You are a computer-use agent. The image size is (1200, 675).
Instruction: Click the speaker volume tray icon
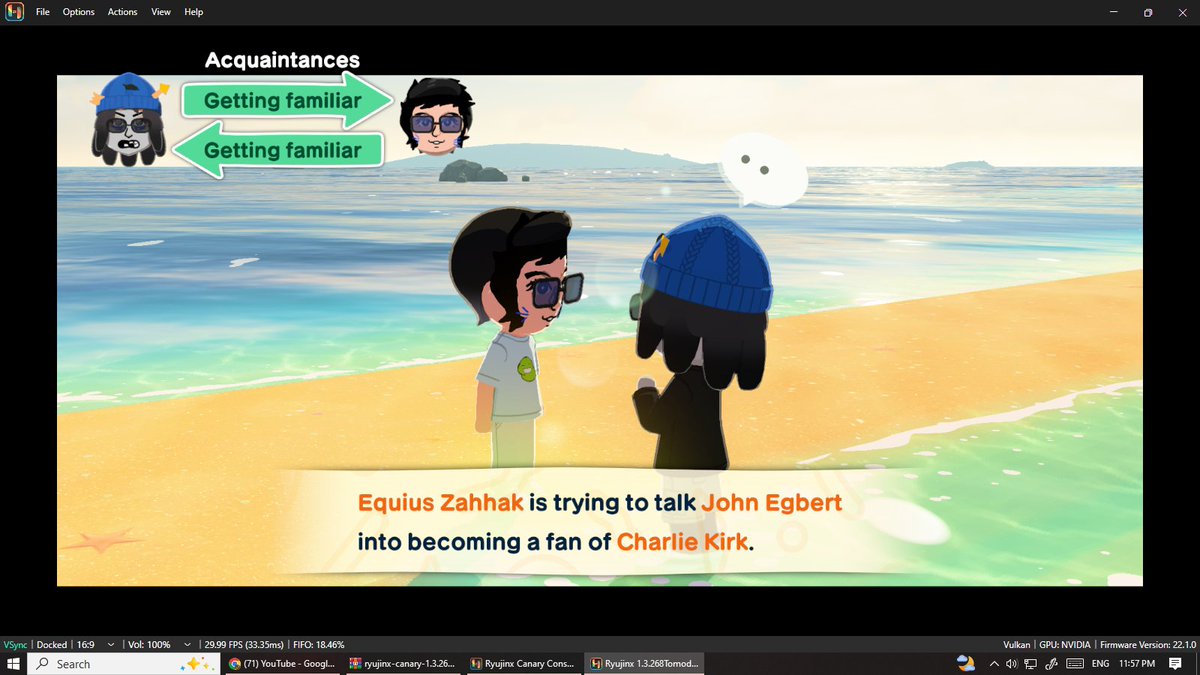pos(1012,664)
